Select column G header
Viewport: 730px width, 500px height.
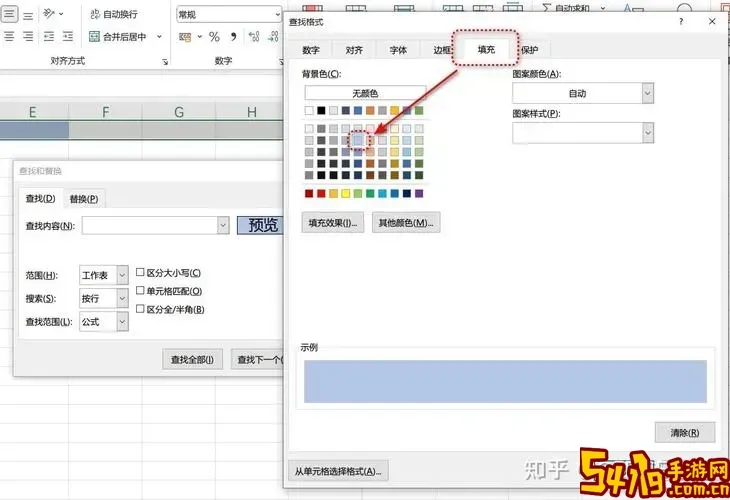coord(179,112)
